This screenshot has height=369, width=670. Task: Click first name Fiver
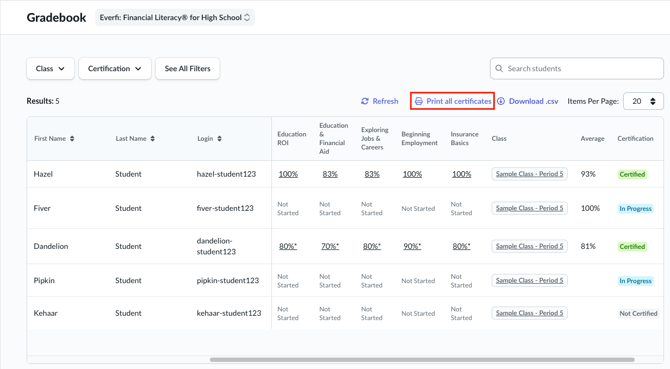(x=42, y=208)
